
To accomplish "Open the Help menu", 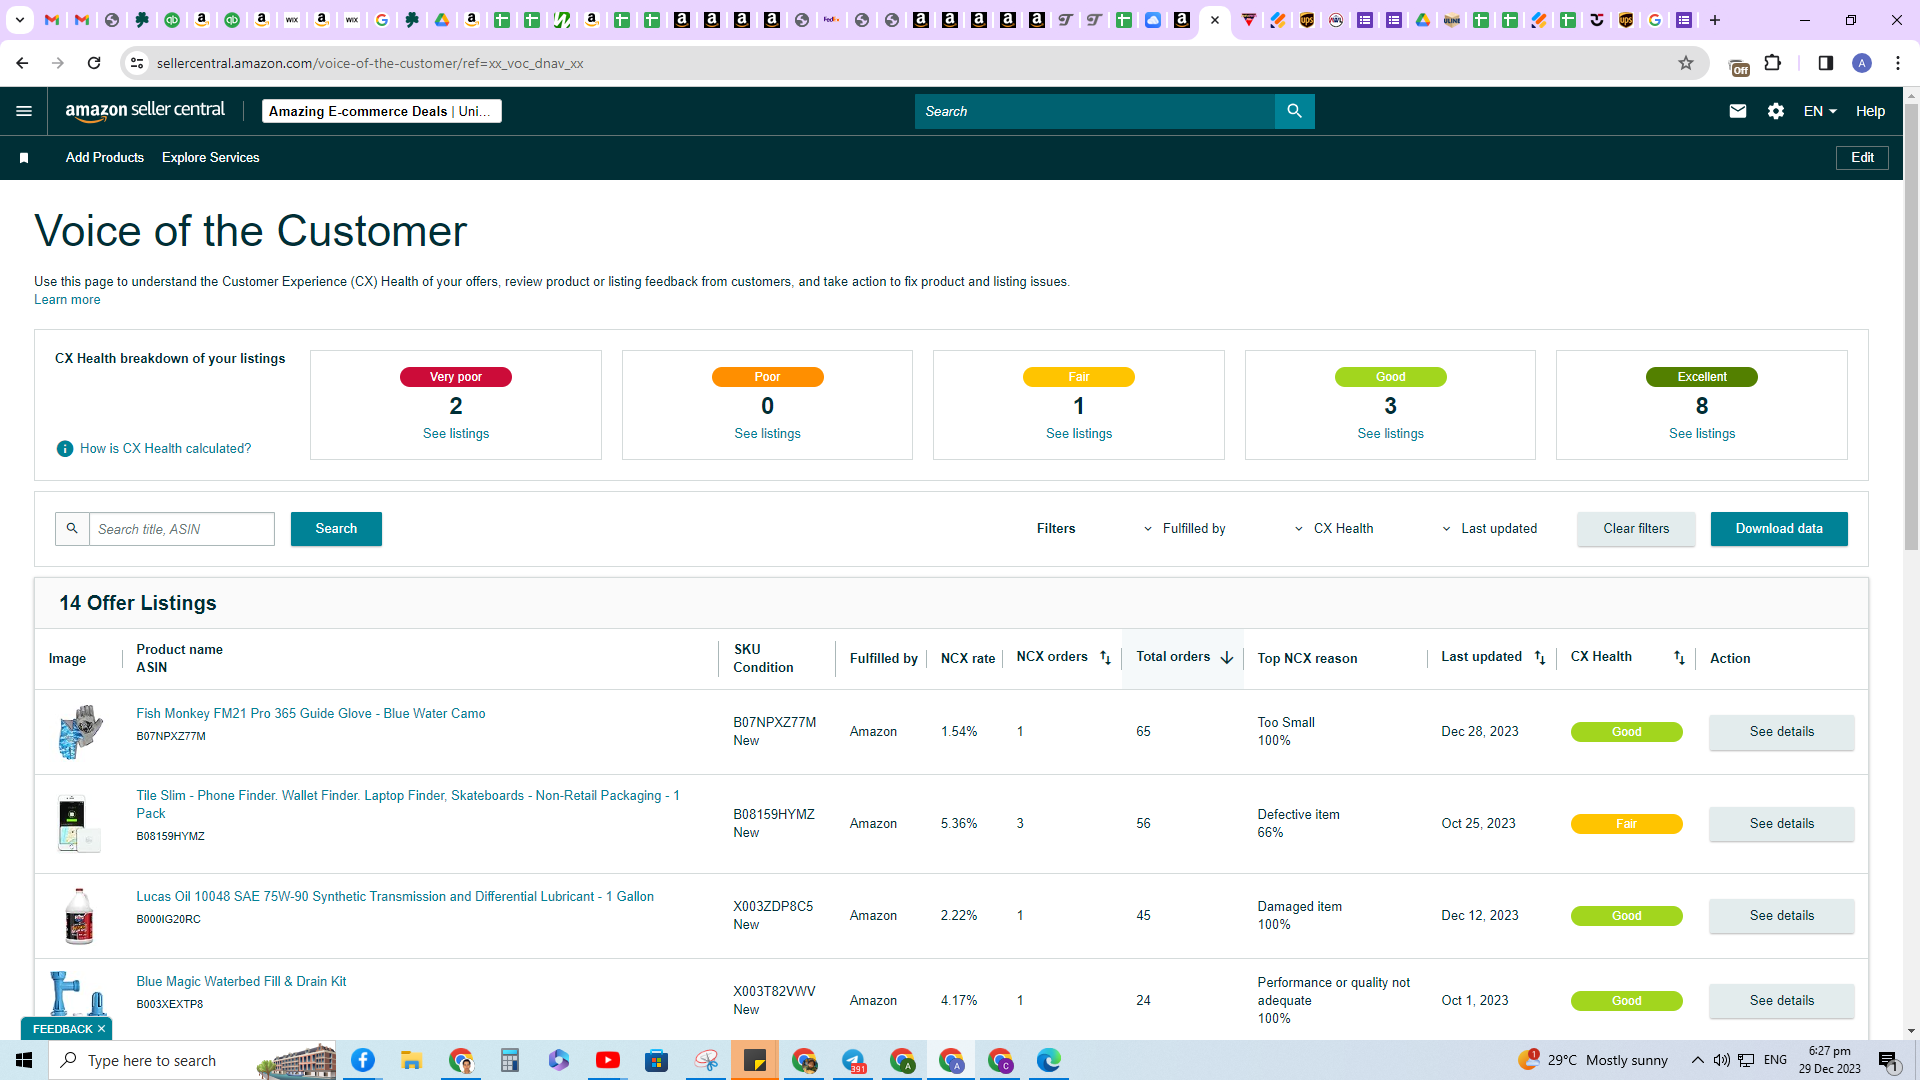I will click(x=1870, y=111).
